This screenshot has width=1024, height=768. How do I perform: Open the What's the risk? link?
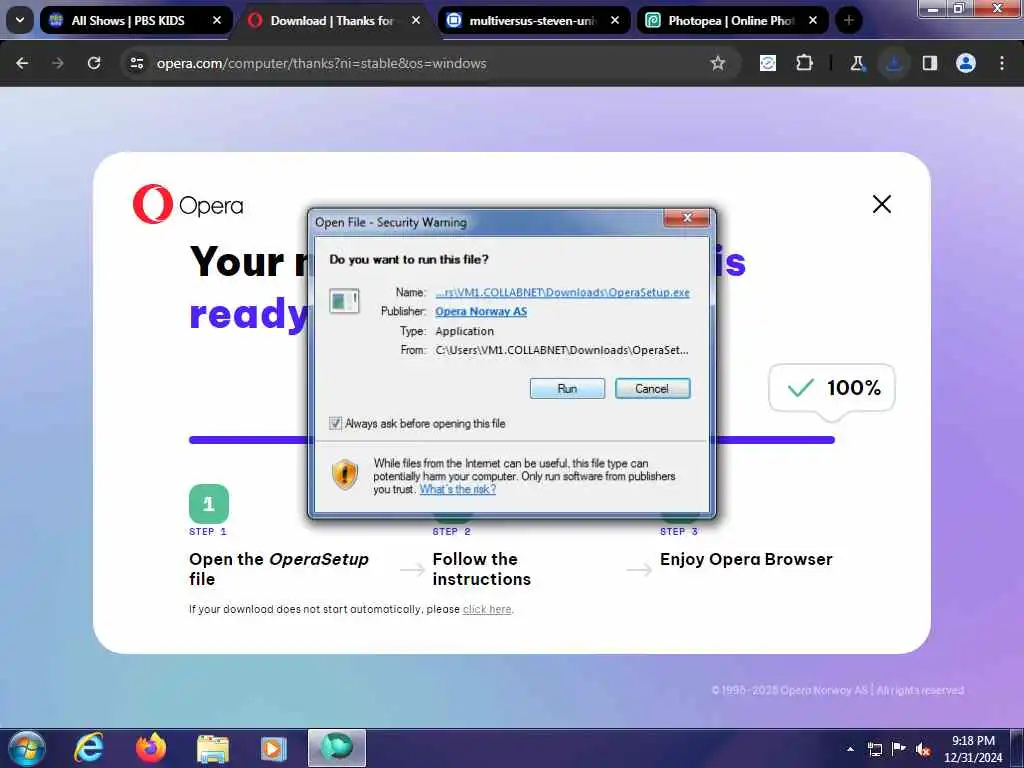coord(458,489)
